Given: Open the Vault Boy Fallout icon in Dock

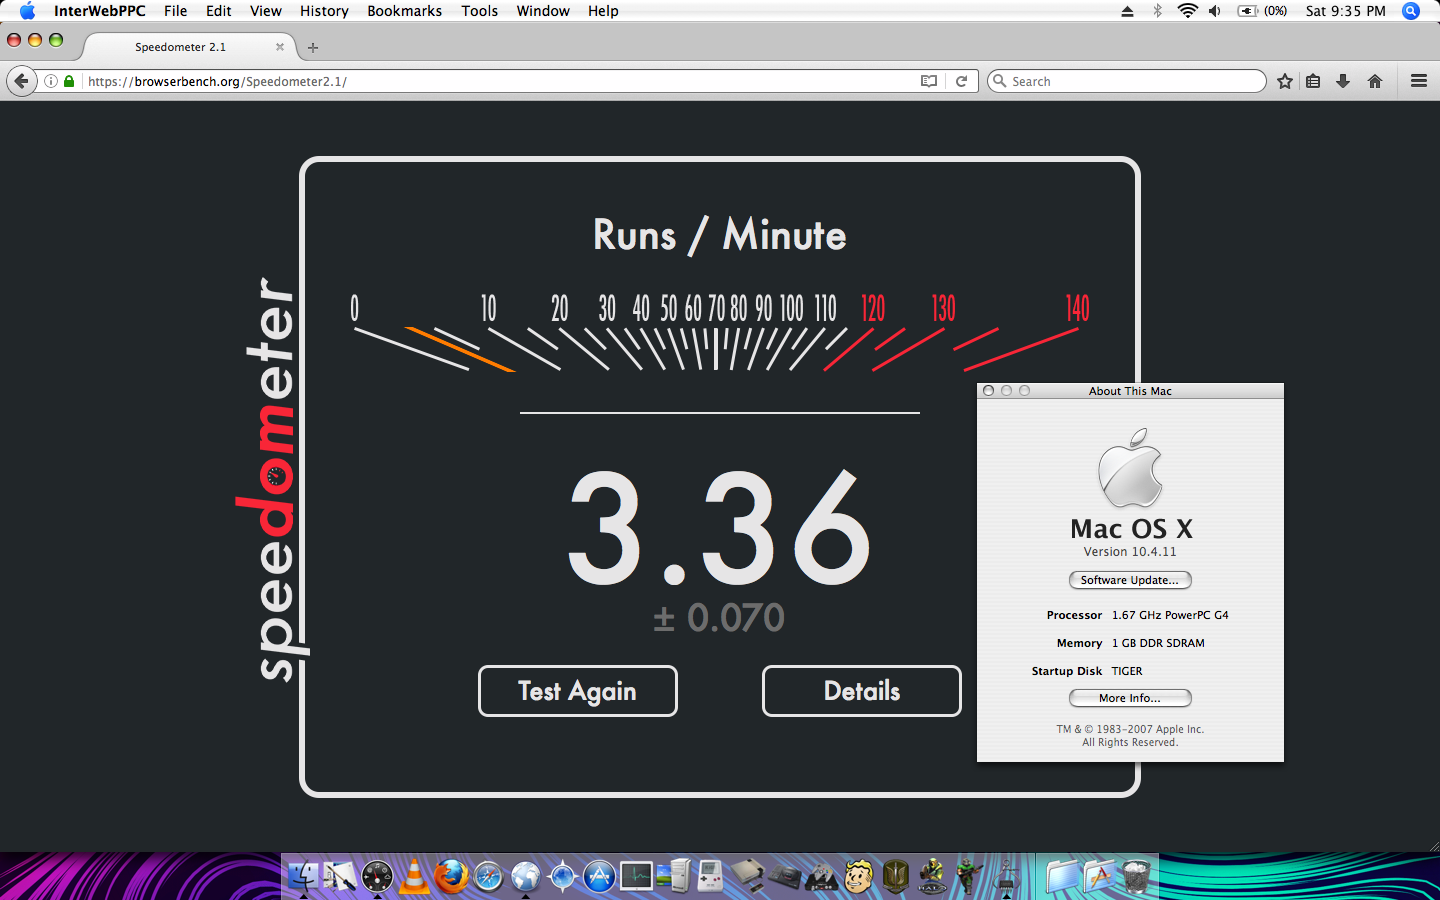Looking at the screenshot, I should click(858, 876).
